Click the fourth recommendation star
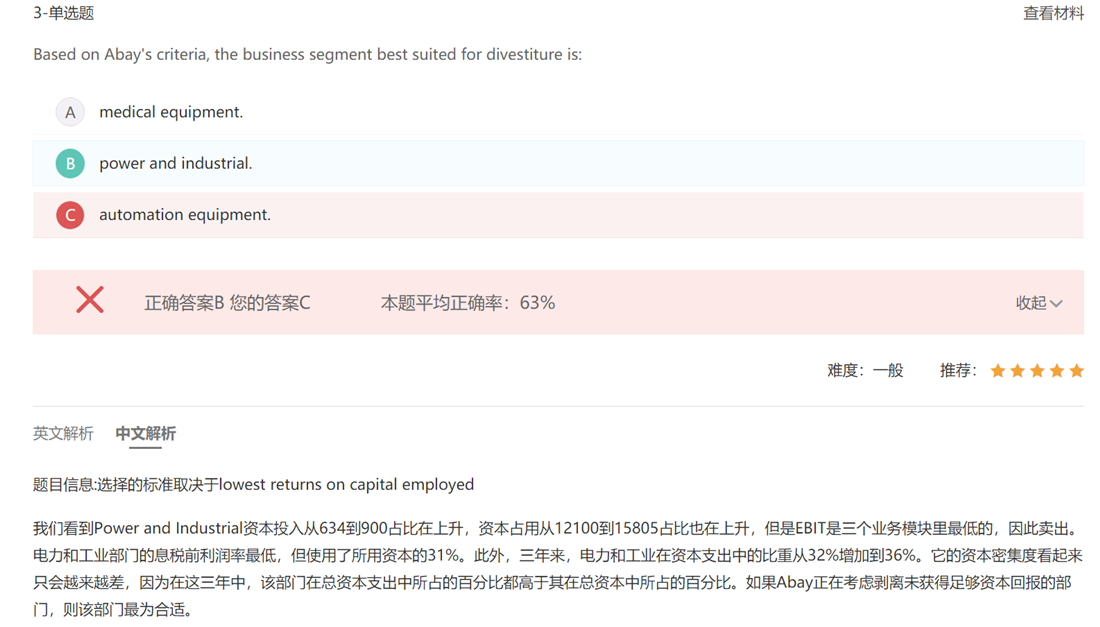 [1057, 371]
